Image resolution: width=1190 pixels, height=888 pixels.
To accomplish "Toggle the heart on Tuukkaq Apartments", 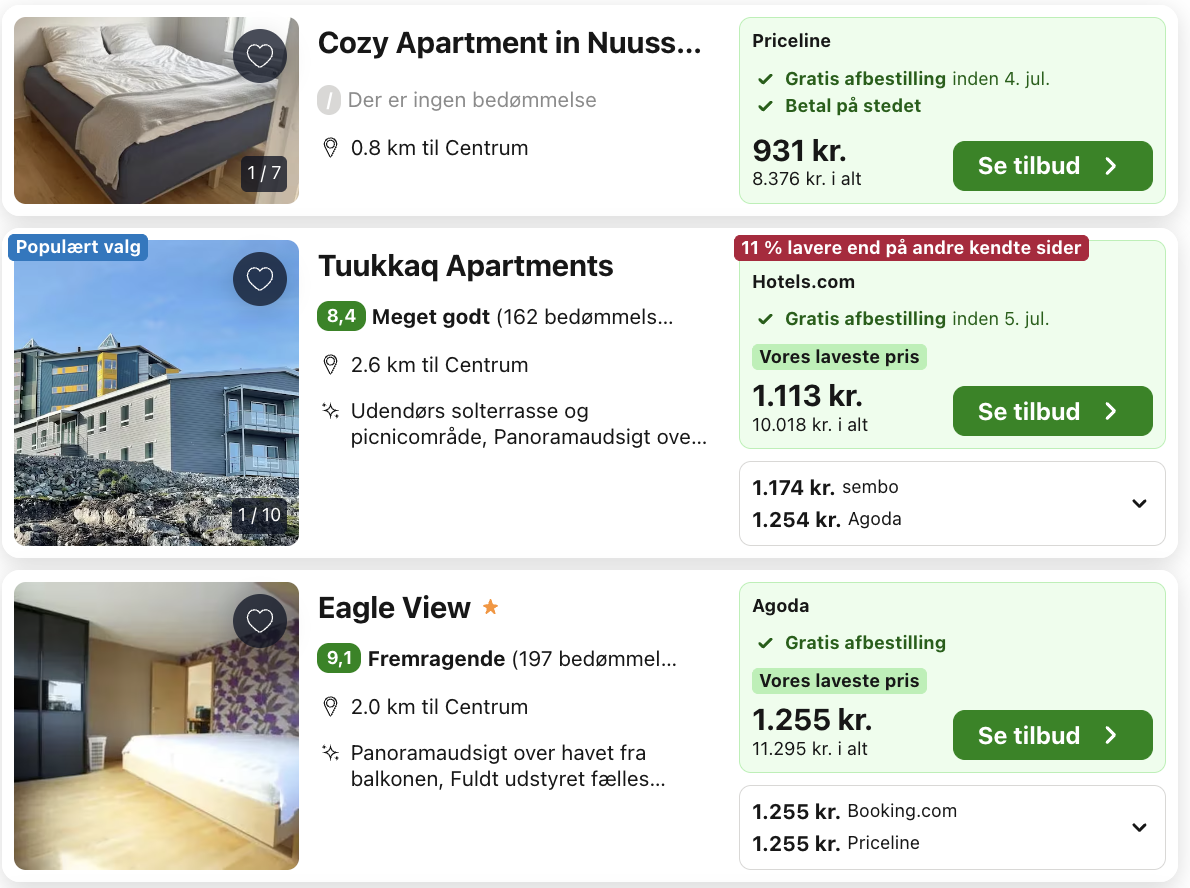I will click(260, 279).
